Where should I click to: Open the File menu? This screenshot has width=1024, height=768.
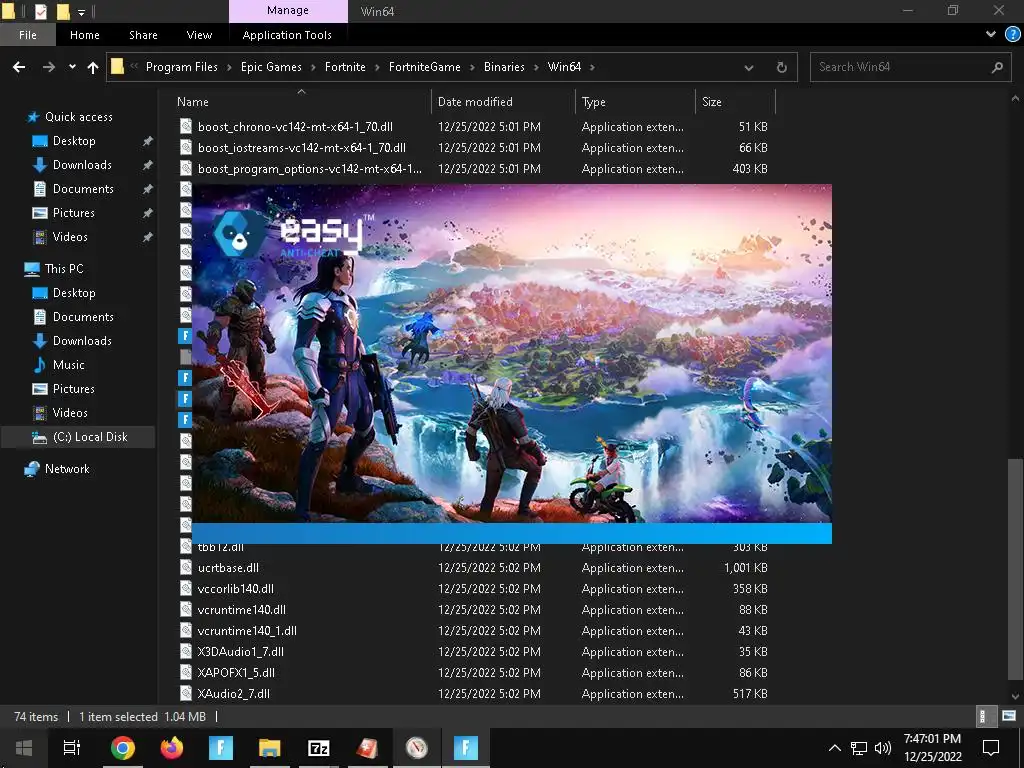click(27, 35)
